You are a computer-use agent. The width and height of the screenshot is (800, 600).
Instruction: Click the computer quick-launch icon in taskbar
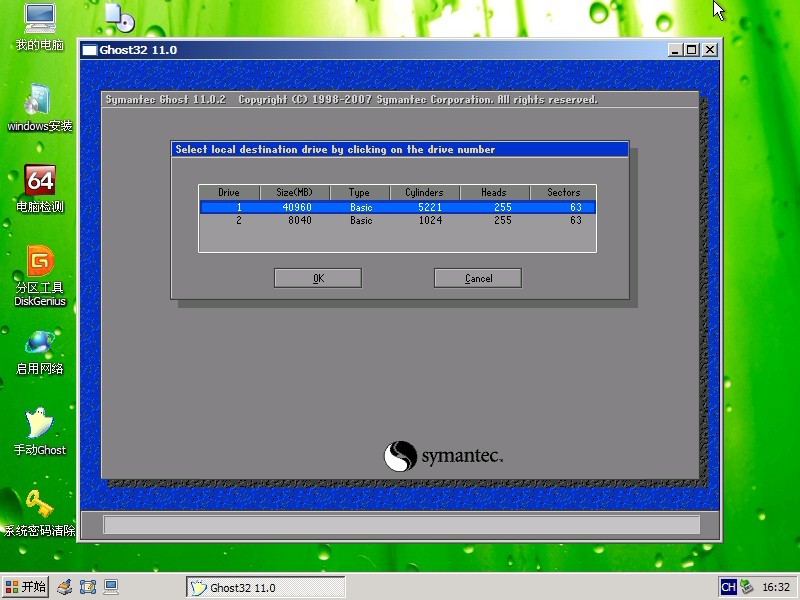[x=111, y=587]
